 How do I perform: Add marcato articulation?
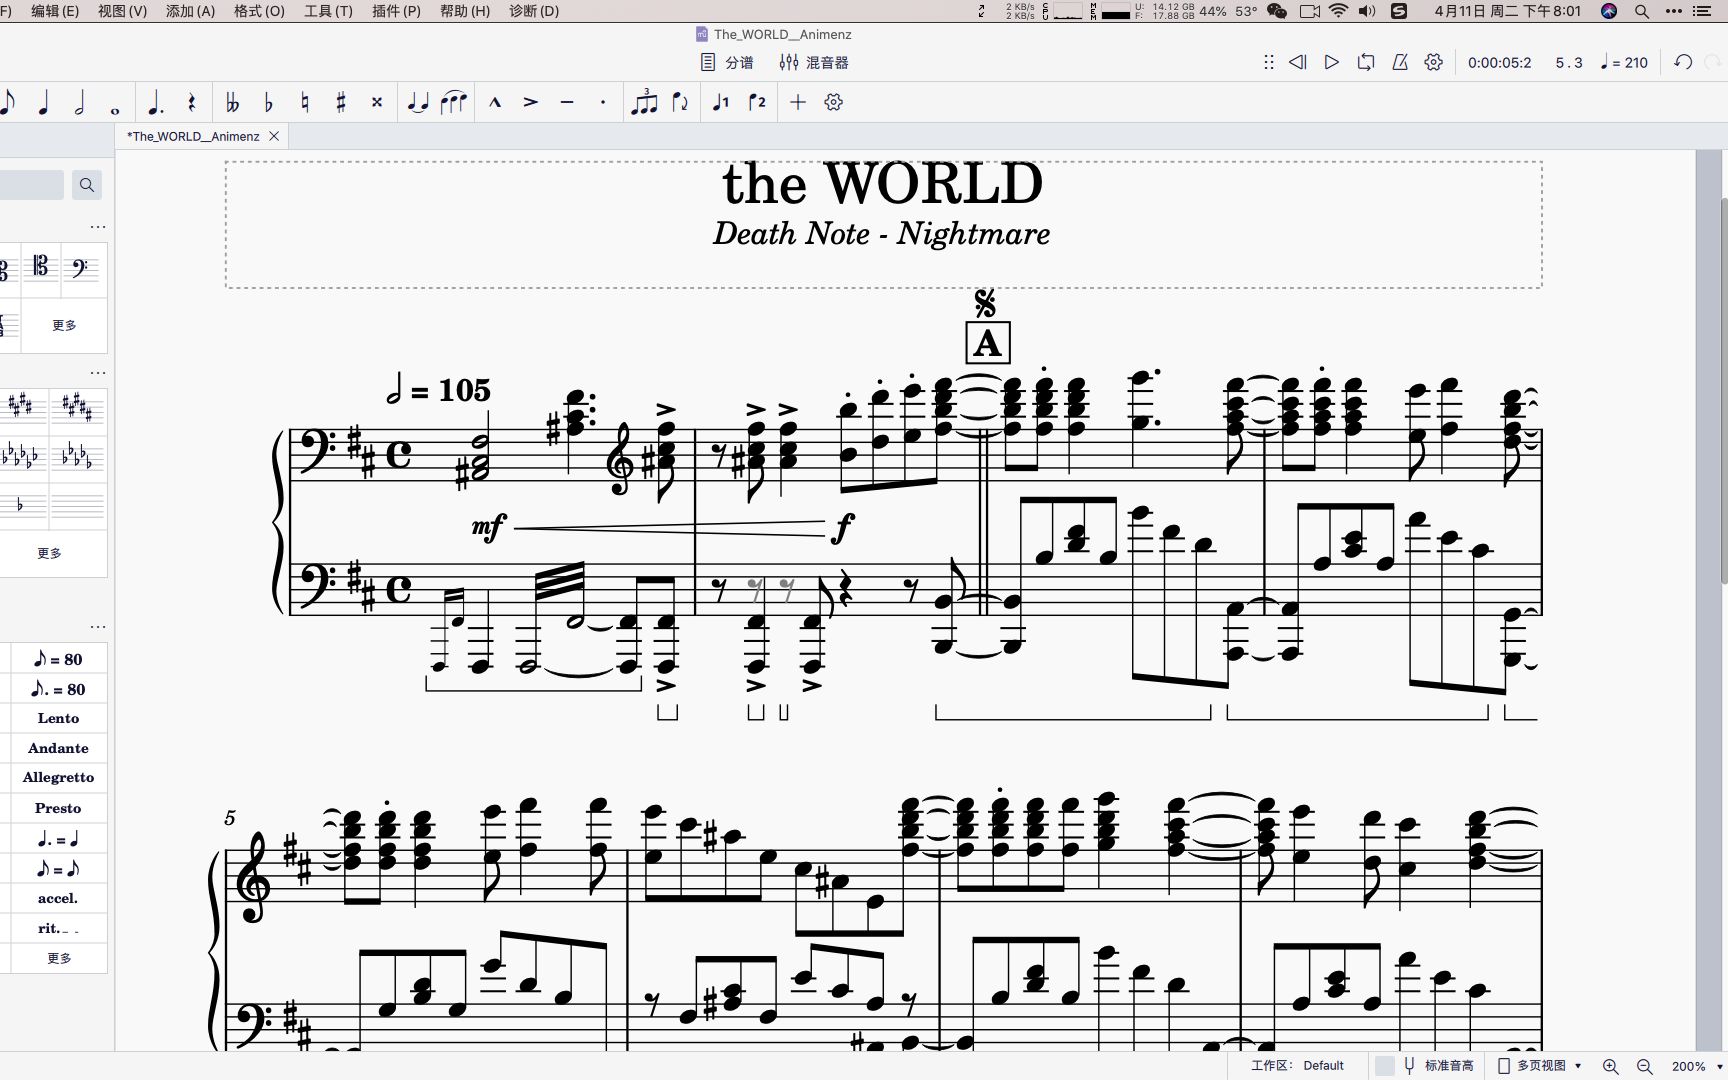495,102
